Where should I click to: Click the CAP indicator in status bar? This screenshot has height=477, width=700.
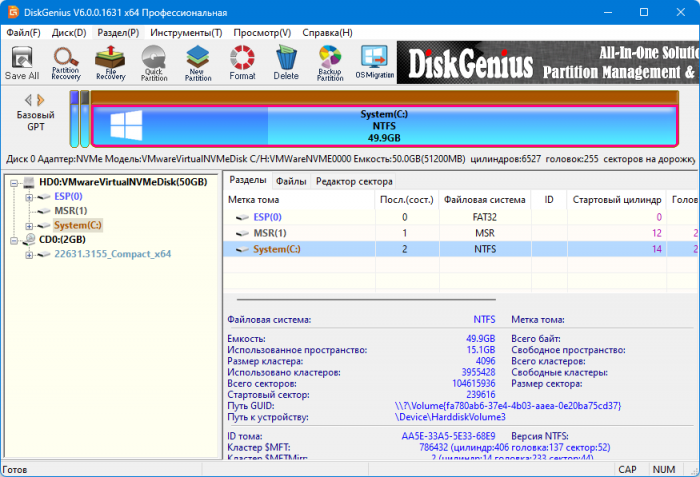(x=627, y=470)
